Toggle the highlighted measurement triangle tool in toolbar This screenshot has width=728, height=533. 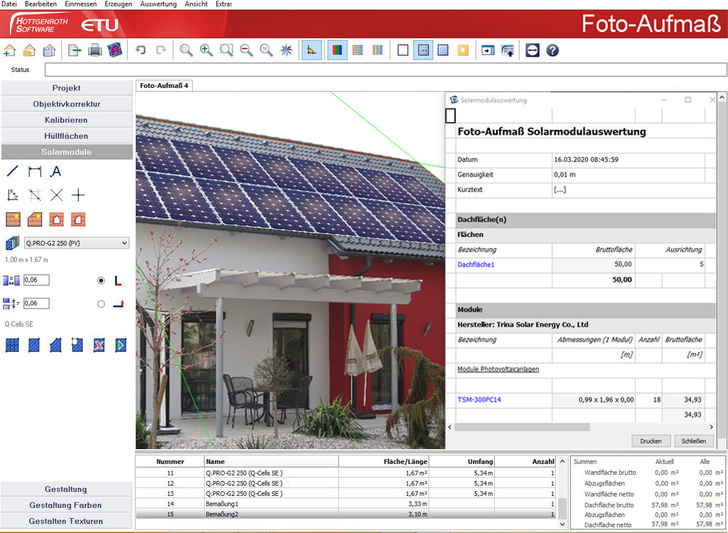312,50
